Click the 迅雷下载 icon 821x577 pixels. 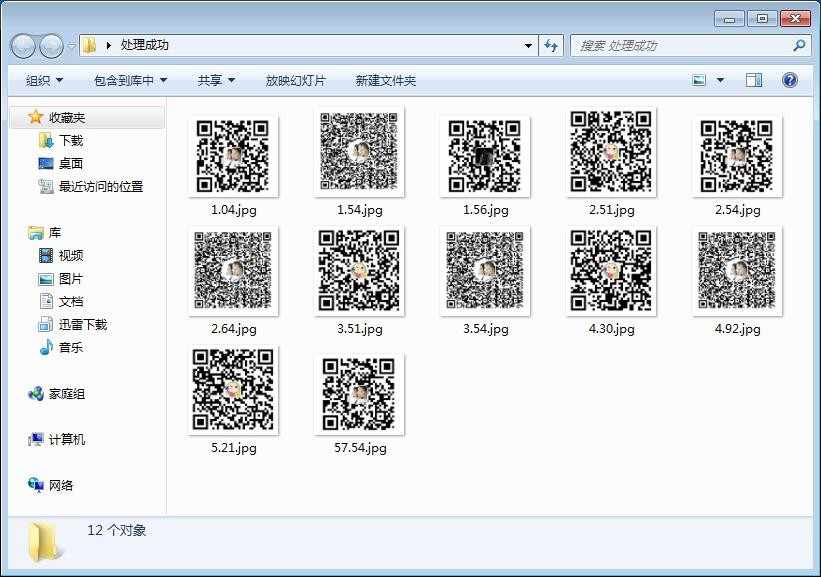(x=46, y=325)
